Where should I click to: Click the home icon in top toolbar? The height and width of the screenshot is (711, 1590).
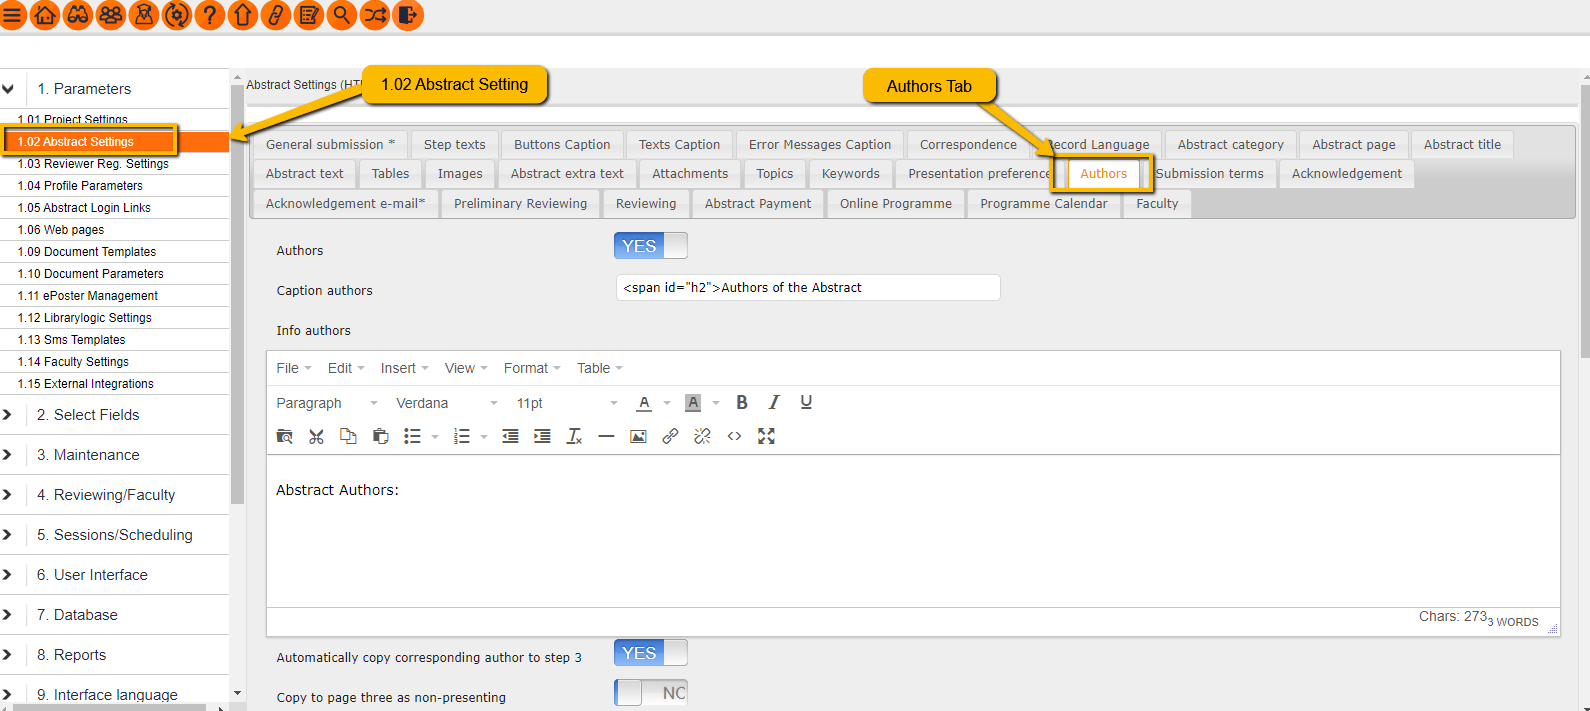click(x=45, y=15)
